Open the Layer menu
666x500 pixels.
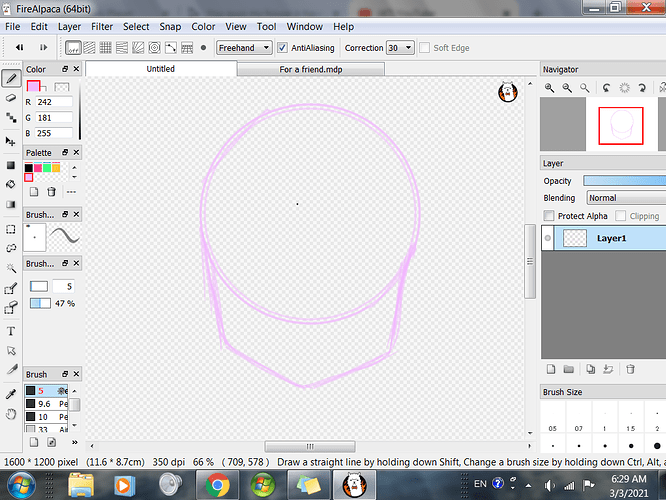point(69,27)
